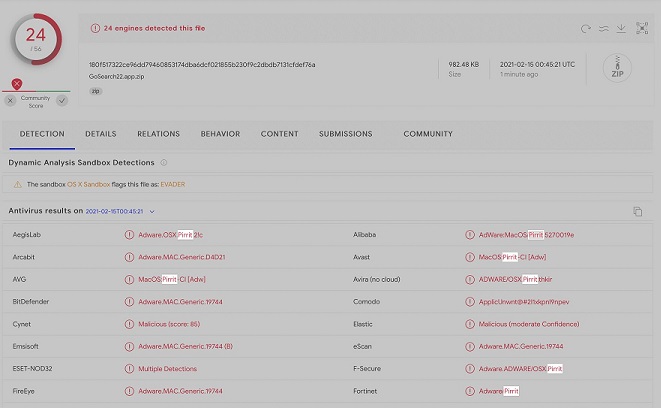Vote file harmless with the checkmark button
The width and height of the screenshot is (661, 408).
click(x=62, y=101)
